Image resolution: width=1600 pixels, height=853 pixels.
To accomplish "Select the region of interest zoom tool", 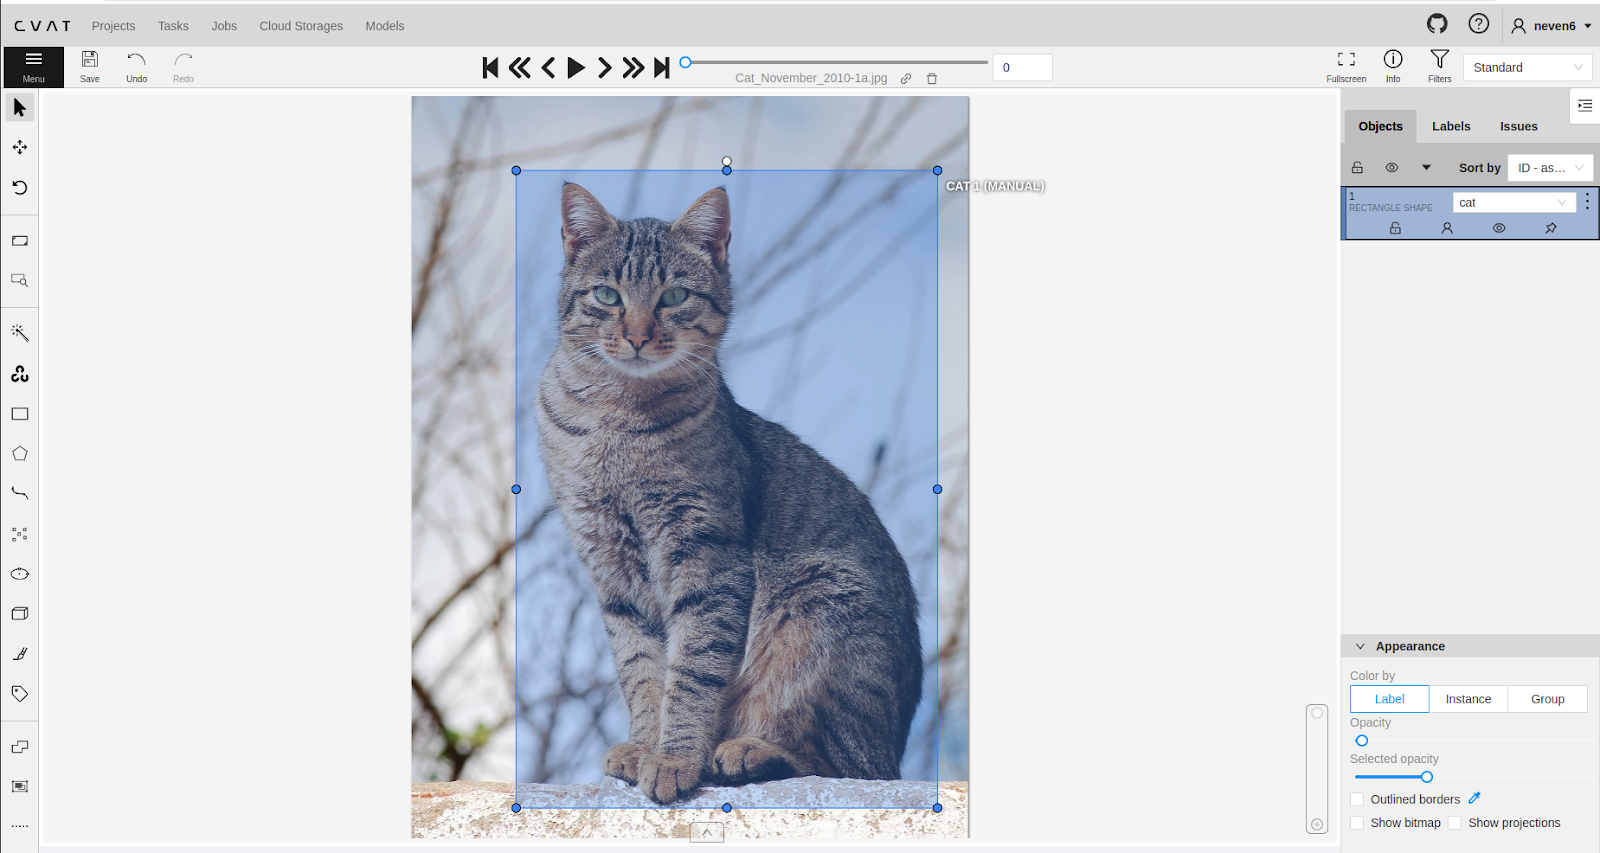I will click(20, 281).
